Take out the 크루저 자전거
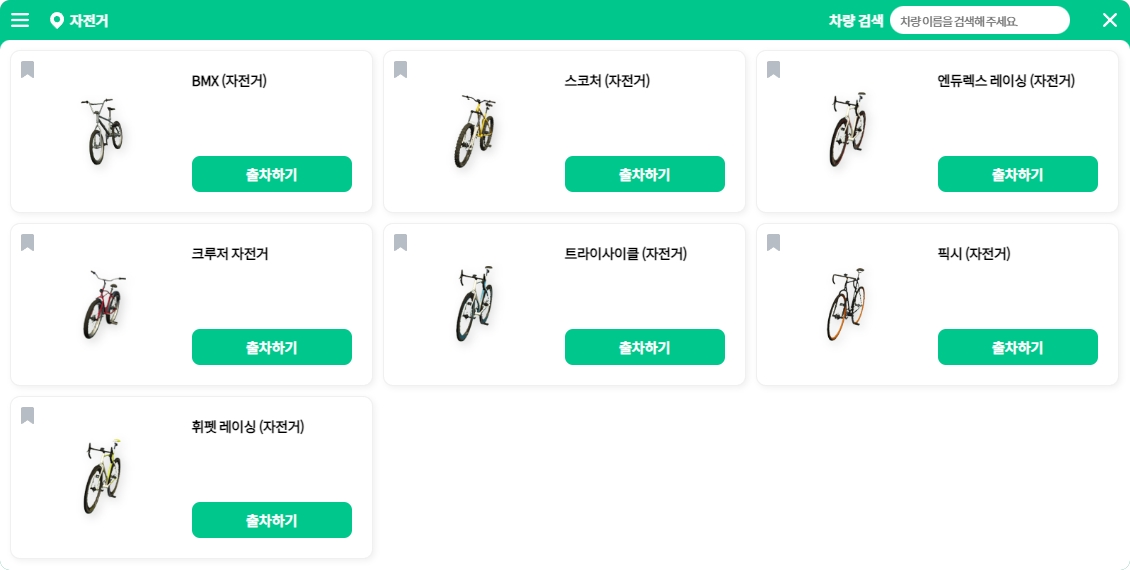Viewport: 1130px width, 570px height. tap(271, 347)
